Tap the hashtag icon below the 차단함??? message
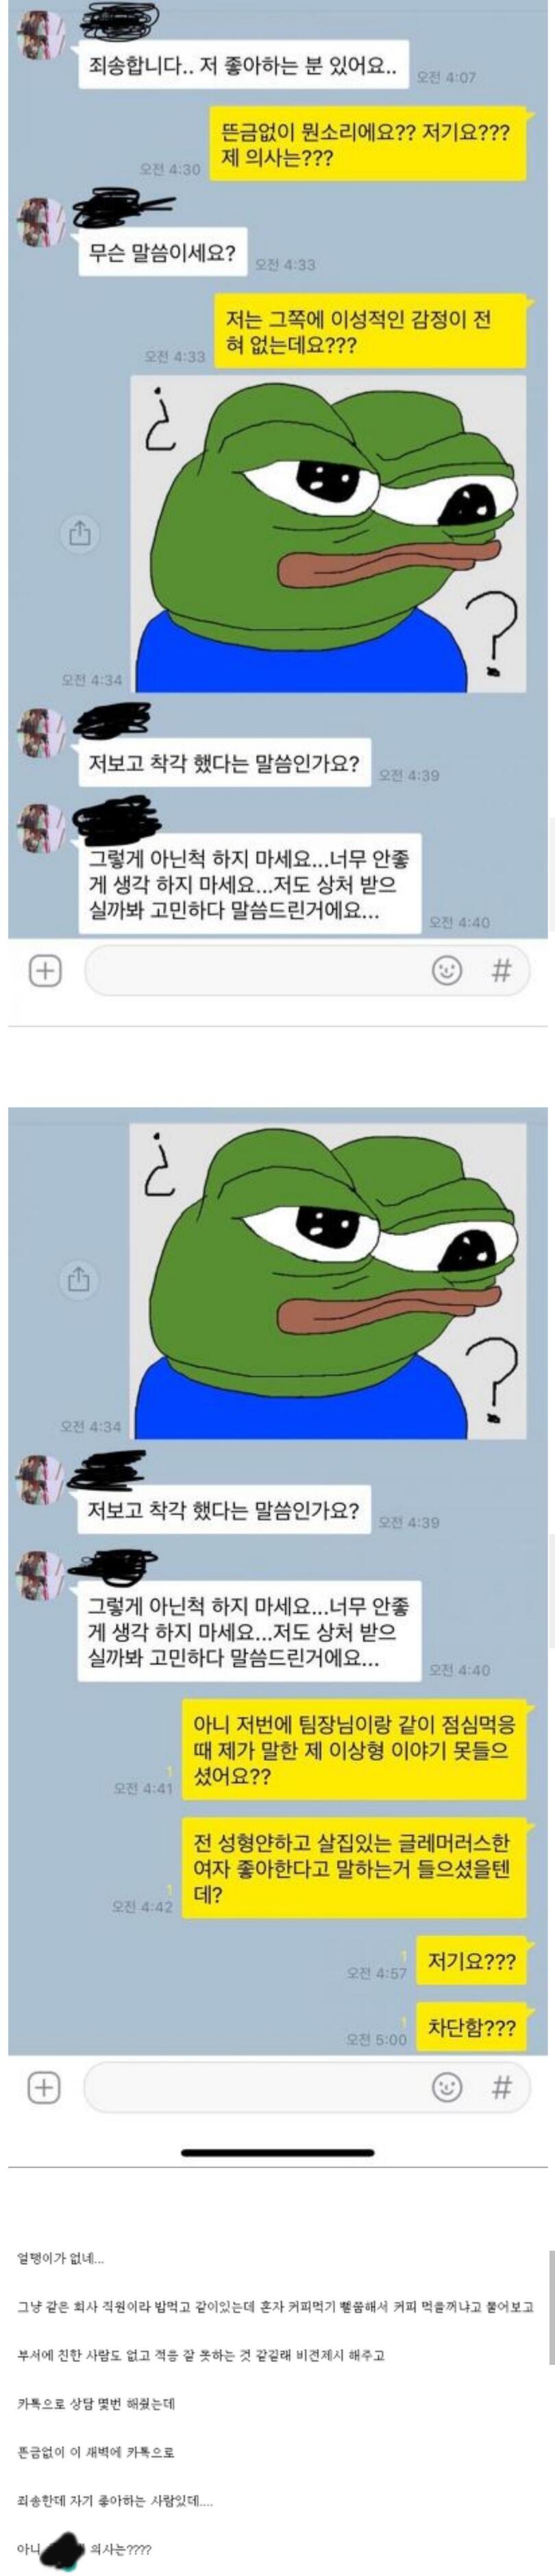The width and height of the screenshot is (555, 2576). coord(502,2086)
